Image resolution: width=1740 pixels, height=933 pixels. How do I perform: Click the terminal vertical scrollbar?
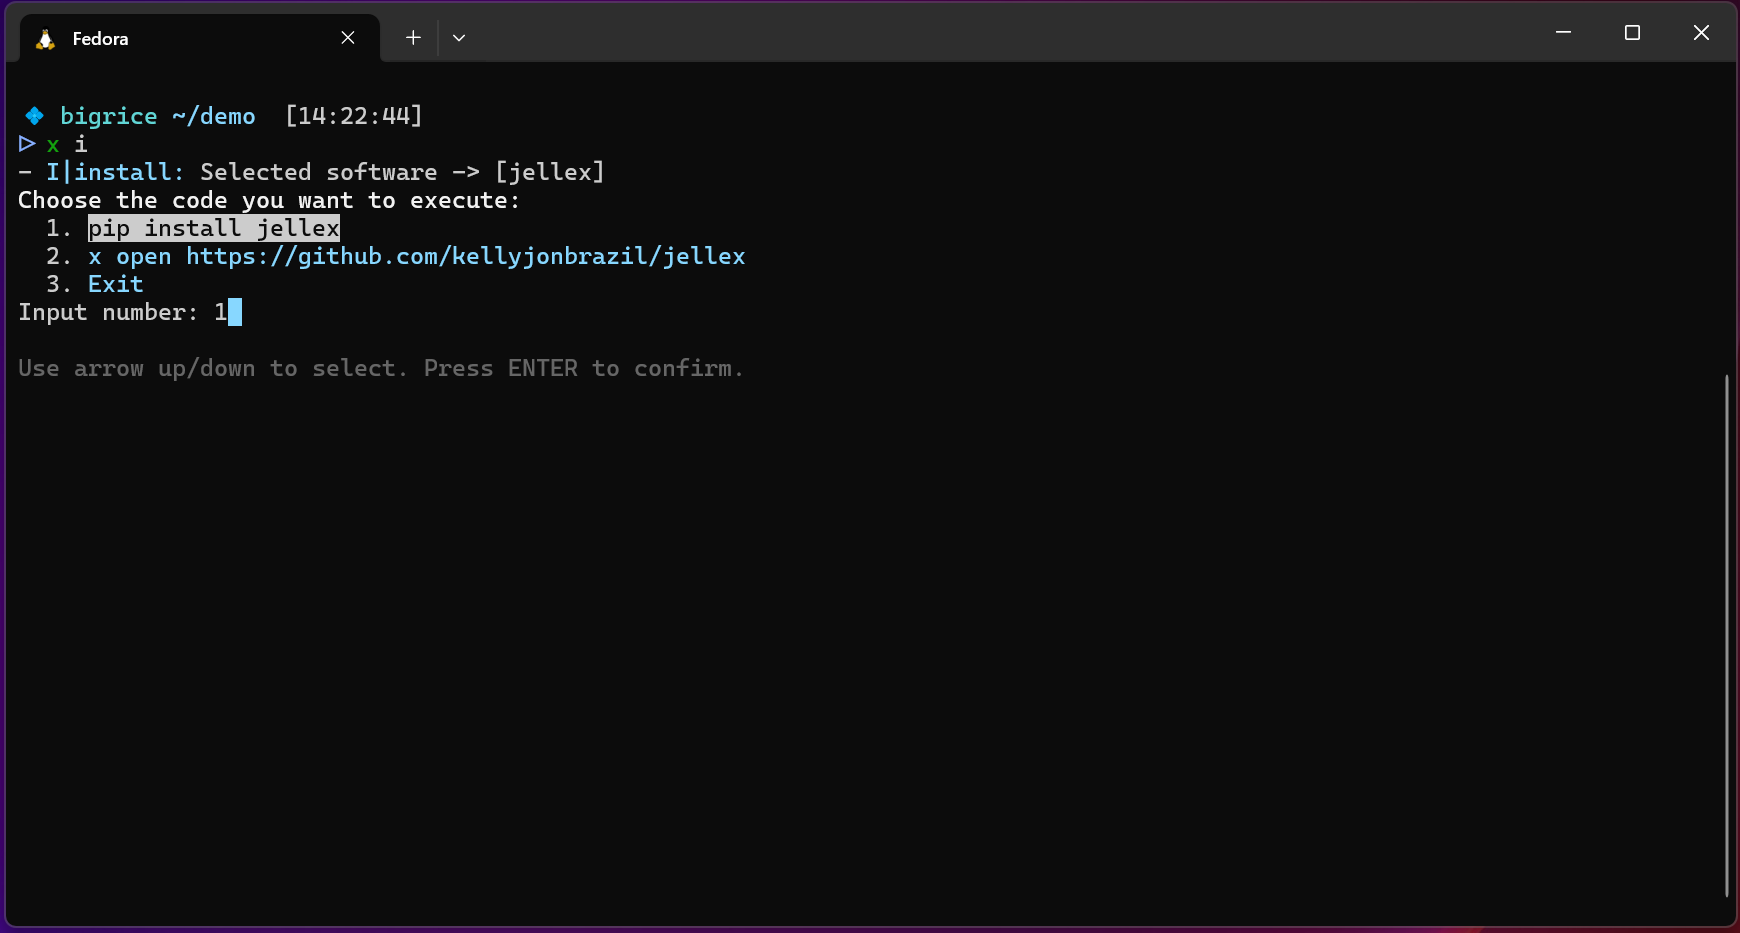pyautogui.click(x=1727, y=635)
